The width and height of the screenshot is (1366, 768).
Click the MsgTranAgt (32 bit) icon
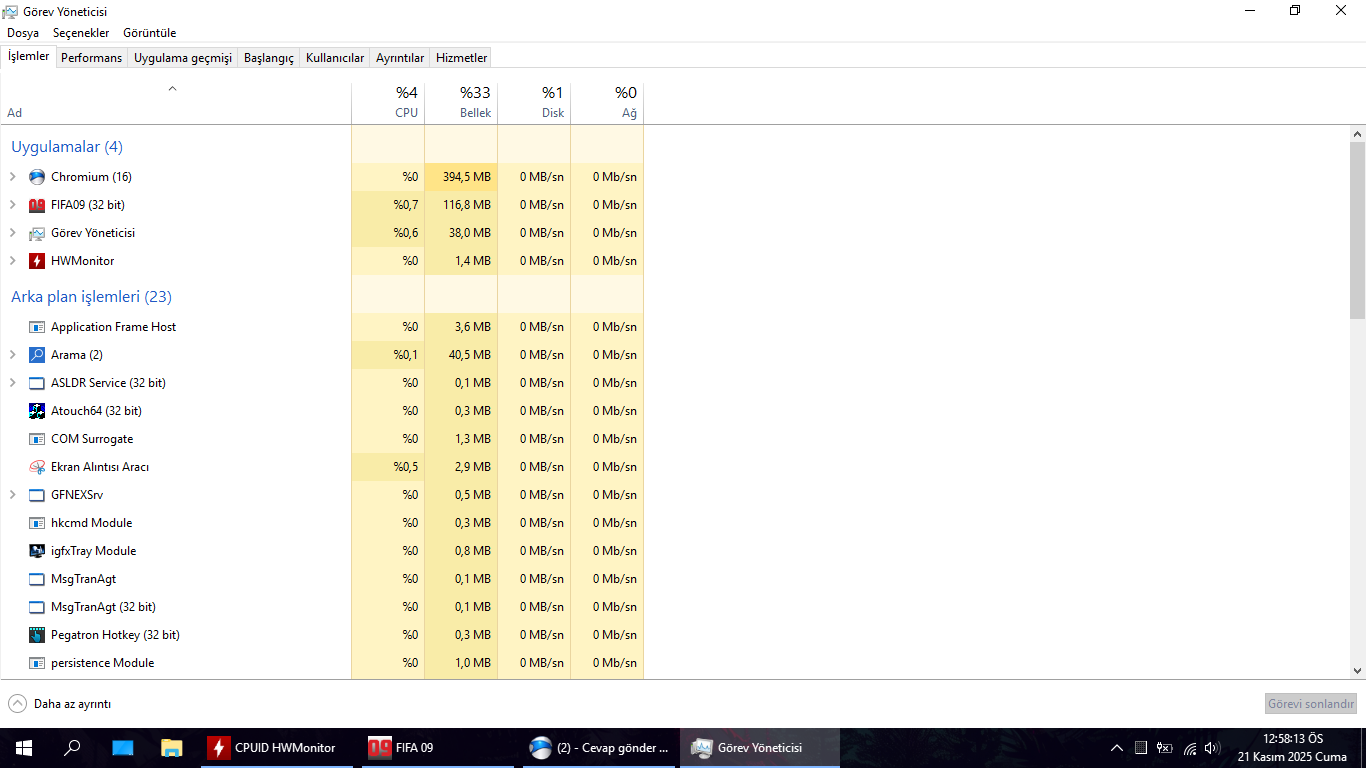tap(37, 607)
